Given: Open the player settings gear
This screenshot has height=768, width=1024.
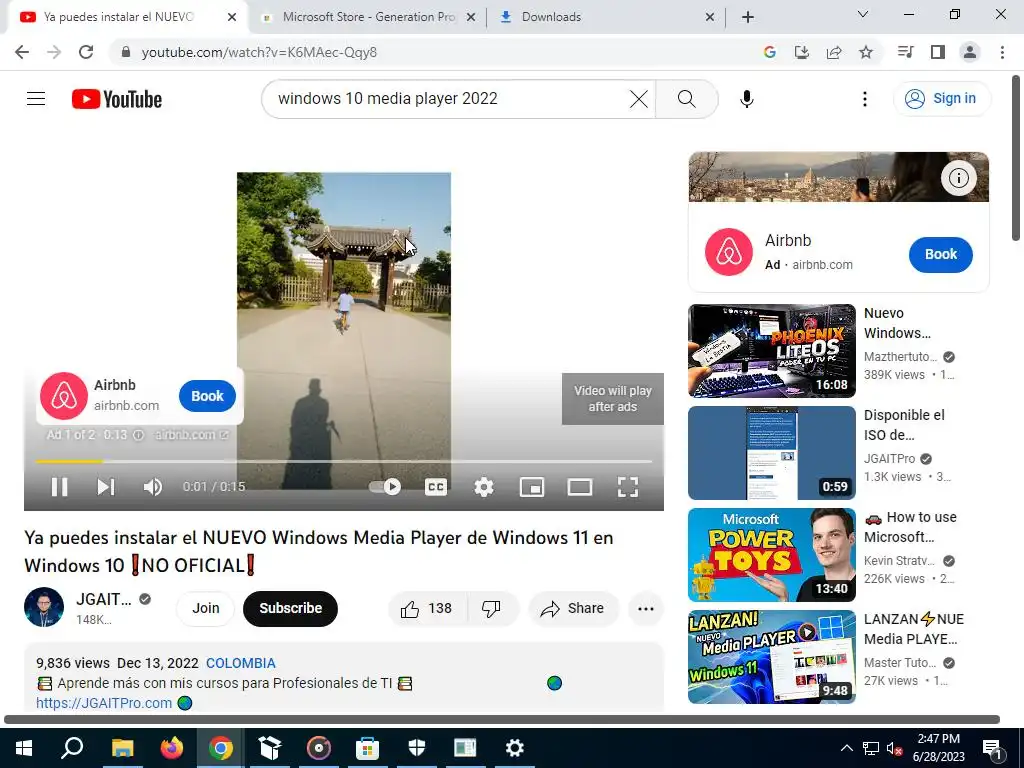Looking at the screenshot, I should click(x=484, y=487).
